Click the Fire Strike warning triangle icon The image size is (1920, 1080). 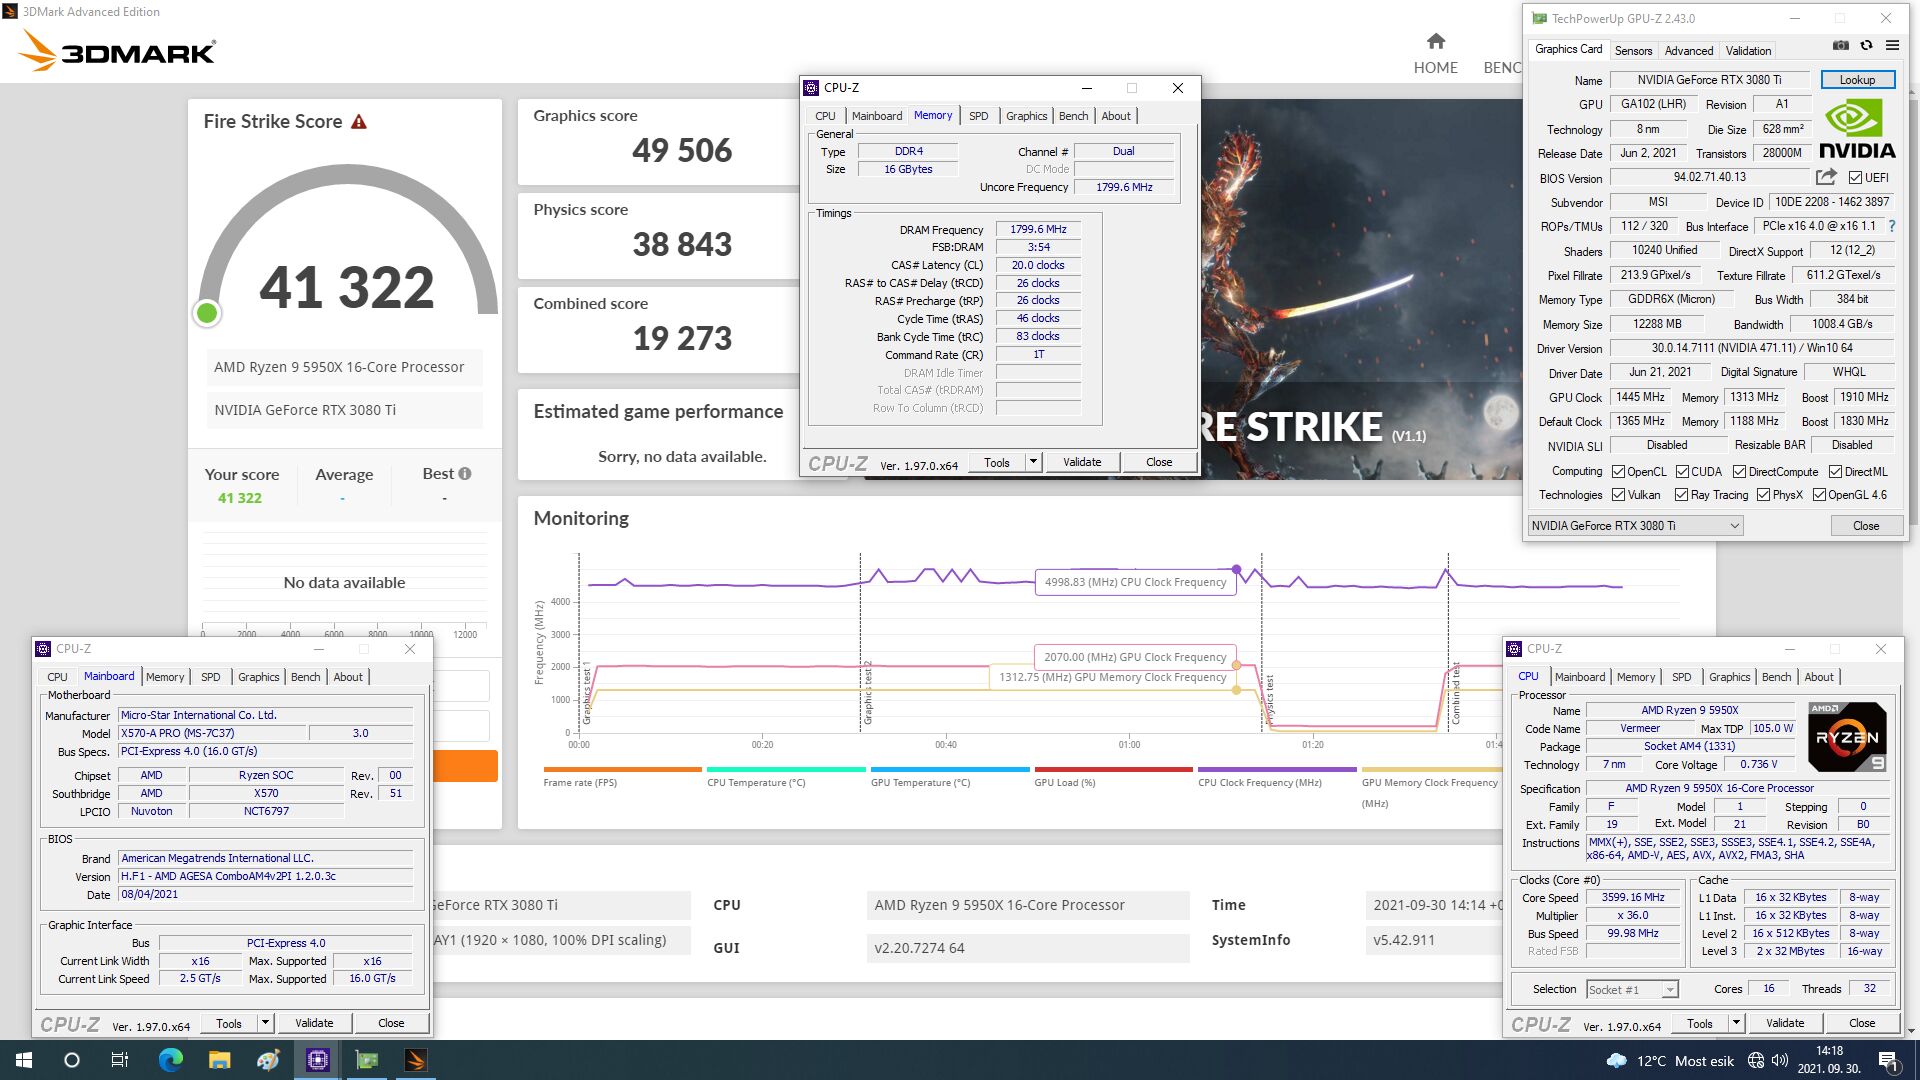click(359, 122)
